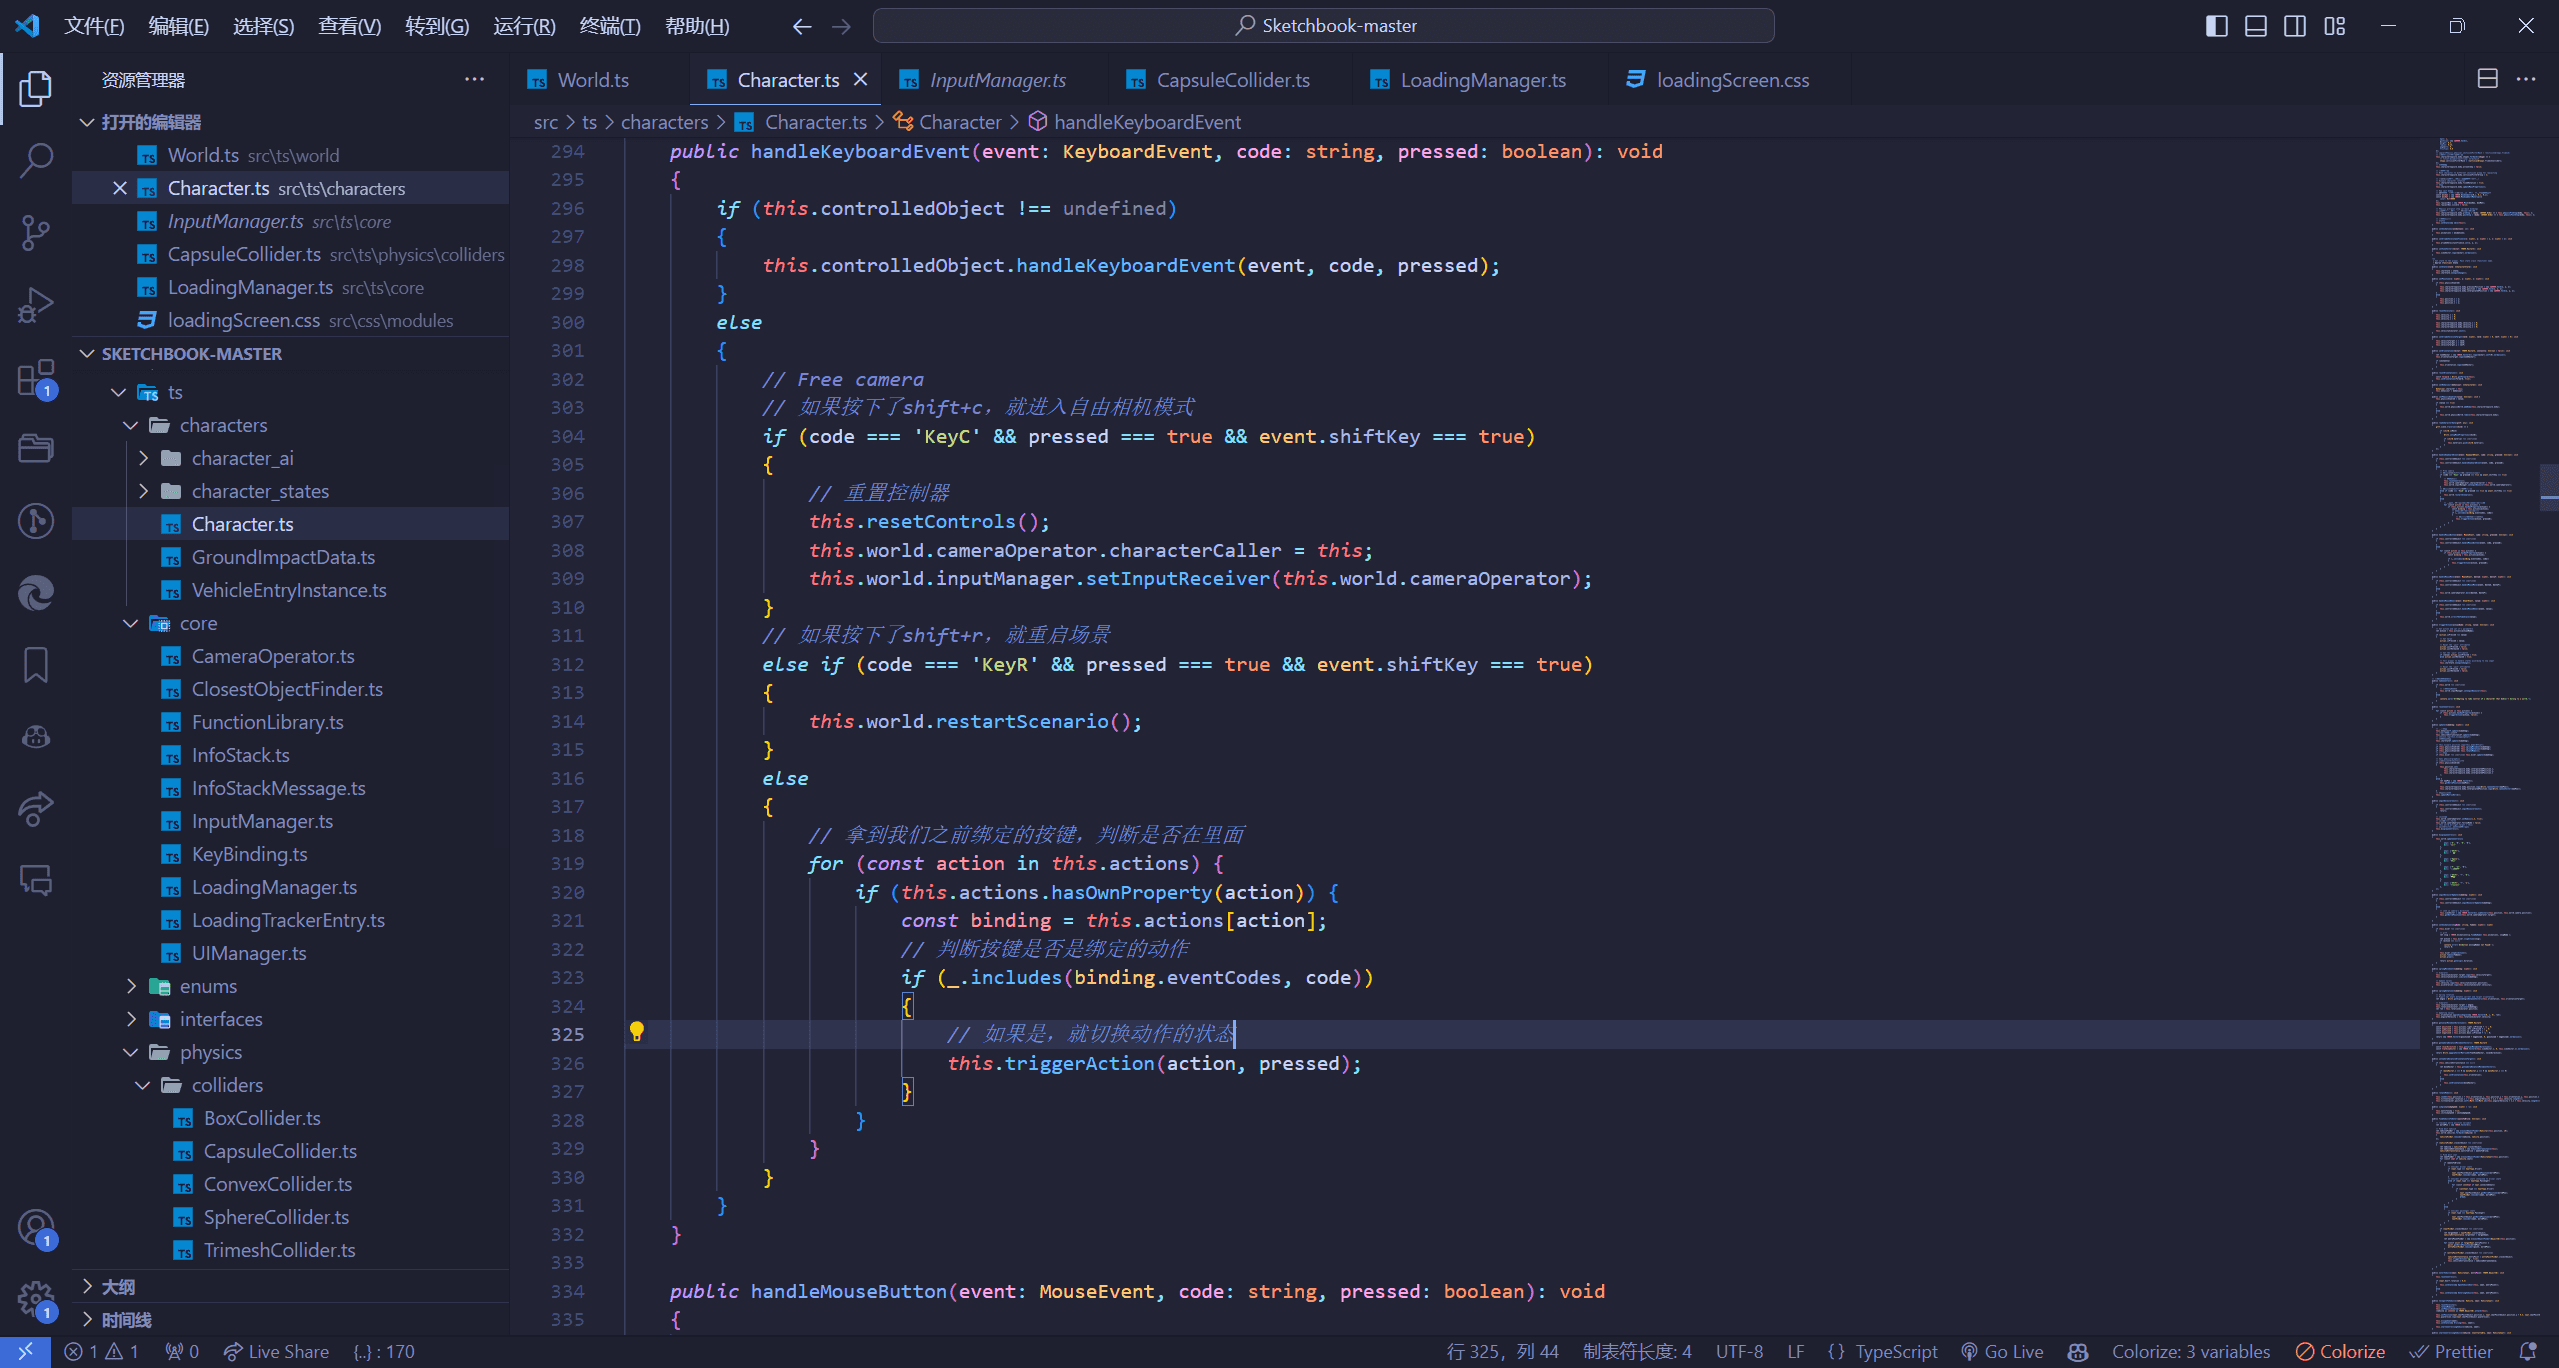Open the Accounts icon in activity bar

point(36,1228)
